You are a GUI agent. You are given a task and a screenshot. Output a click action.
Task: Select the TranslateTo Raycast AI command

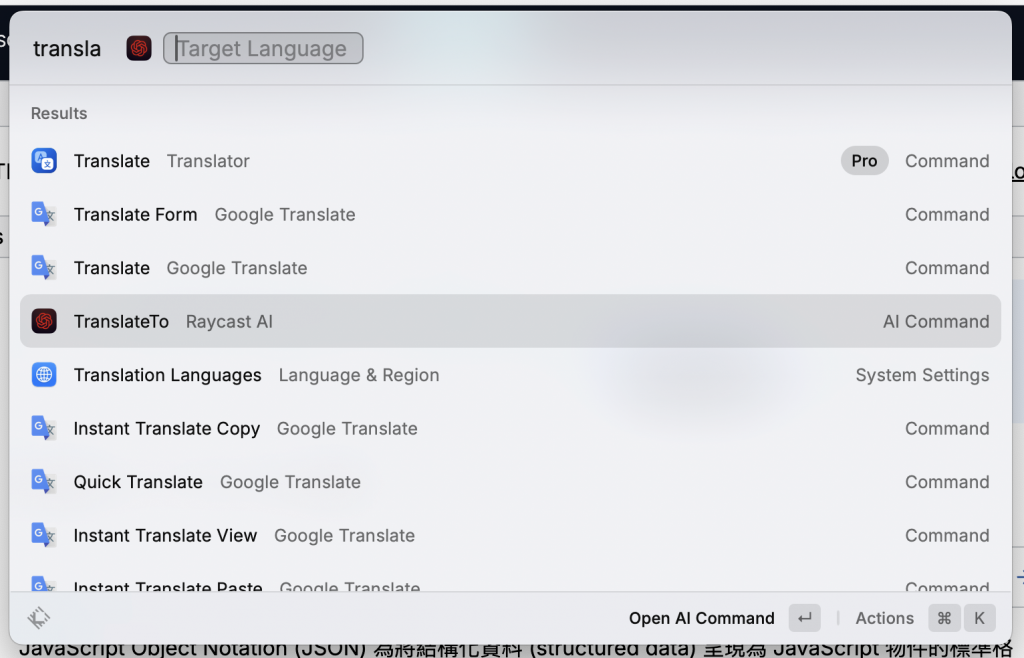coord(510,321)
